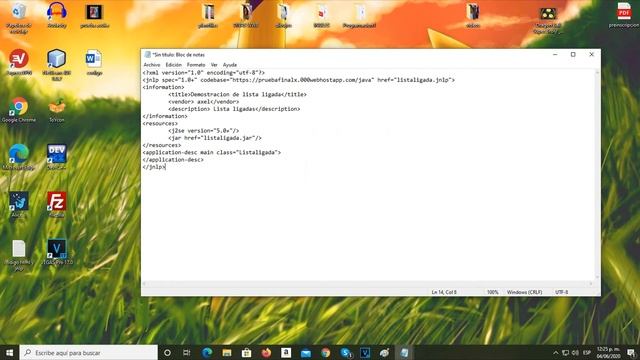Screen dimensions: 640x360
Task: Open Mail app from the taskbar
Action: click(x=306, y=353)
